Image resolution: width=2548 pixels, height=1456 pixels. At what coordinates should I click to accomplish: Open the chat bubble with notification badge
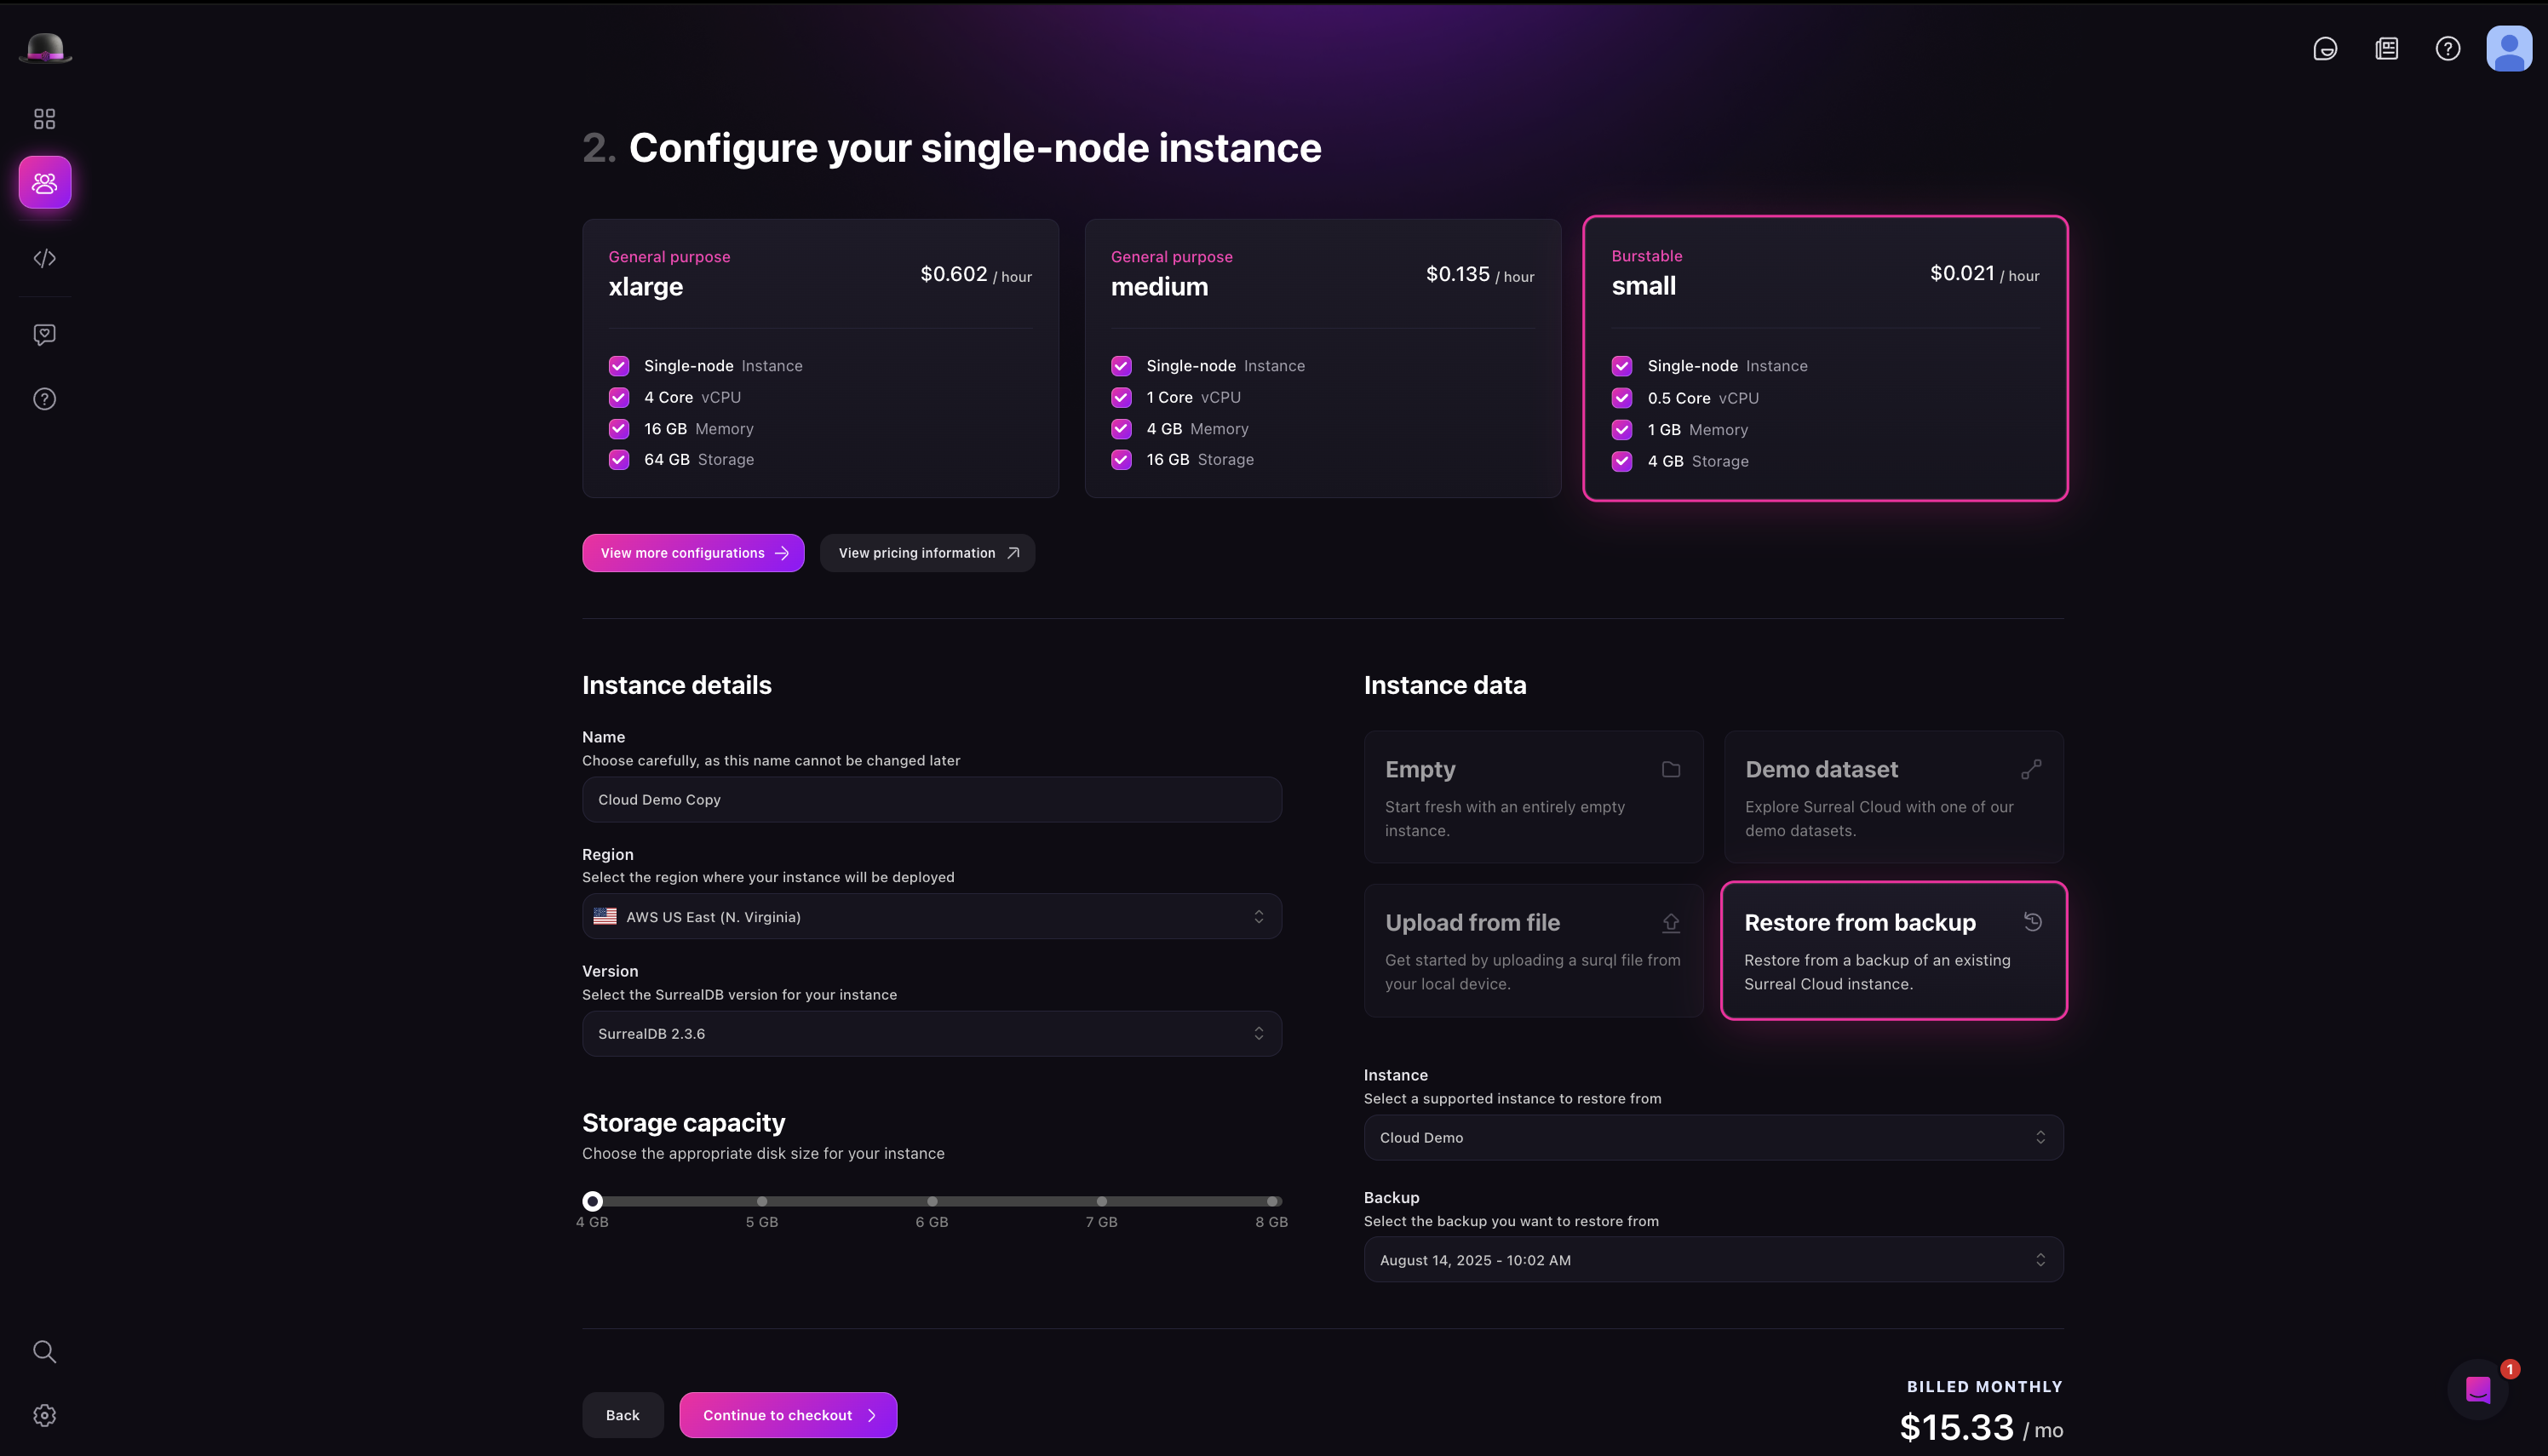[x=2477, y=1389]
